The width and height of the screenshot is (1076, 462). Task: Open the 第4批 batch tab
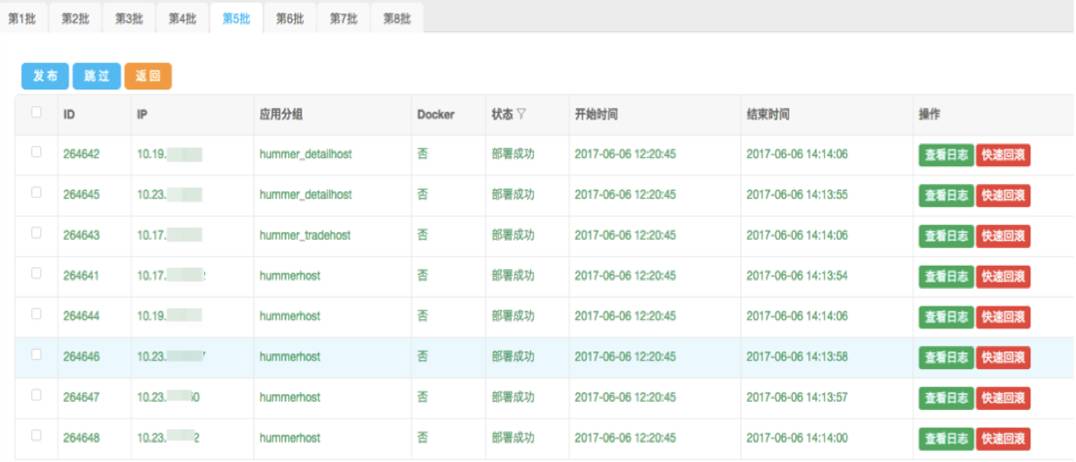tap(183, 19)
